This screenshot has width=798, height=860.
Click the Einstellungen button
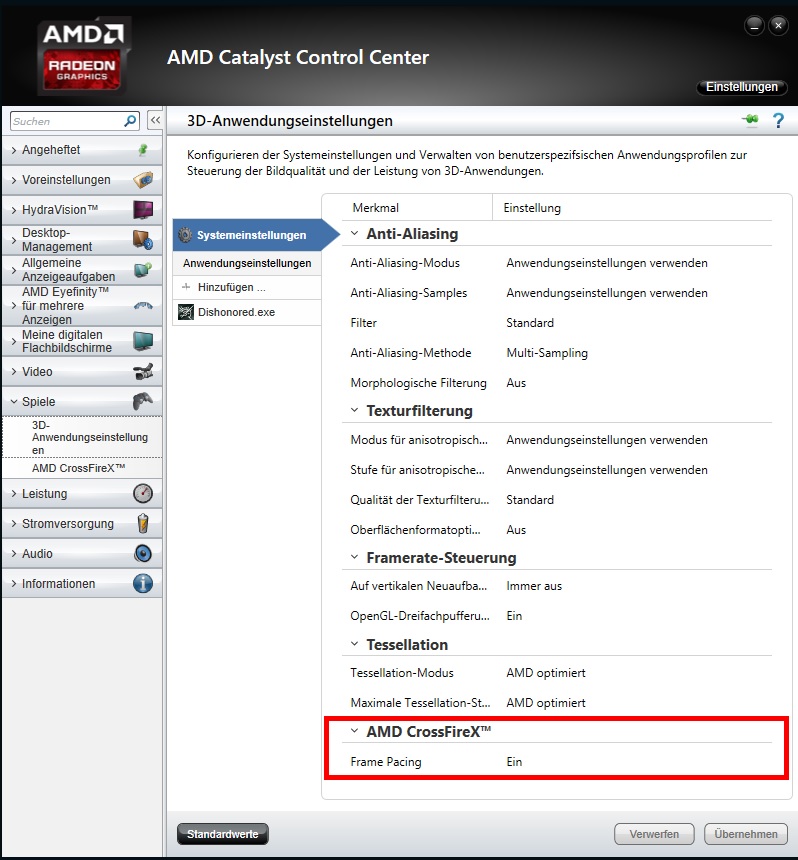click(x=742, y=87)
